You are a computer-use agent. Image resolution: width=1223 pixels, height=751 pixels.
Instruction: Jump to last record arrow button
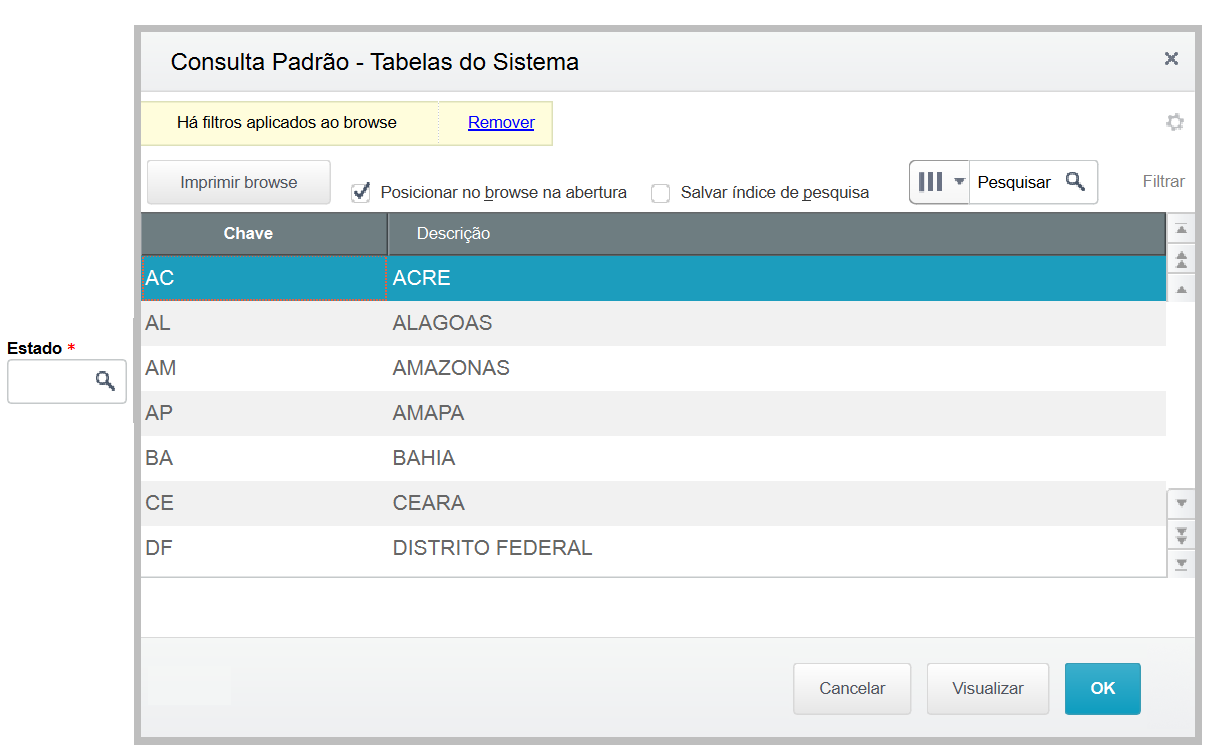point(1181,564)
